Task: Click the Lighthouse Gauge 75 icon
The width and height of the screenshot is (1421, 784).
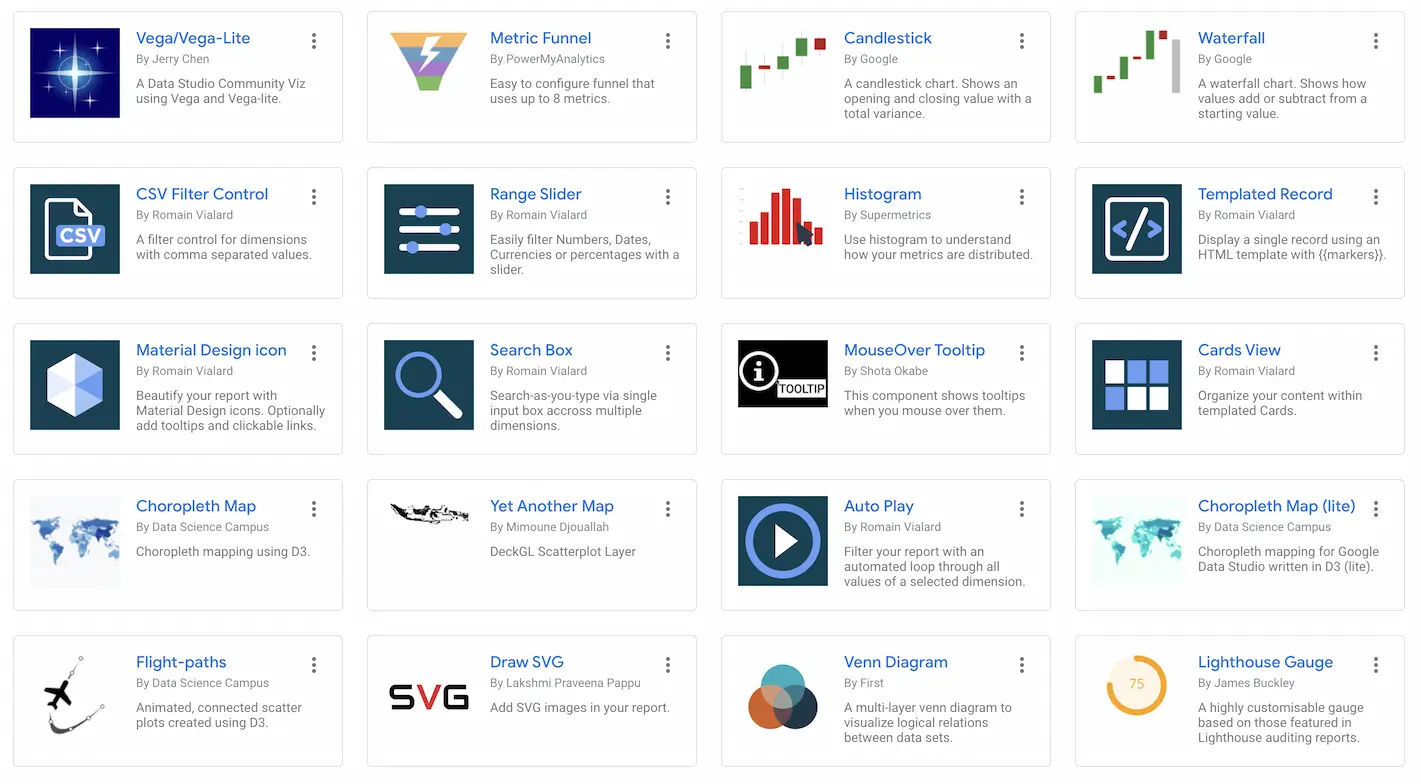Action: click(1137, 685)
